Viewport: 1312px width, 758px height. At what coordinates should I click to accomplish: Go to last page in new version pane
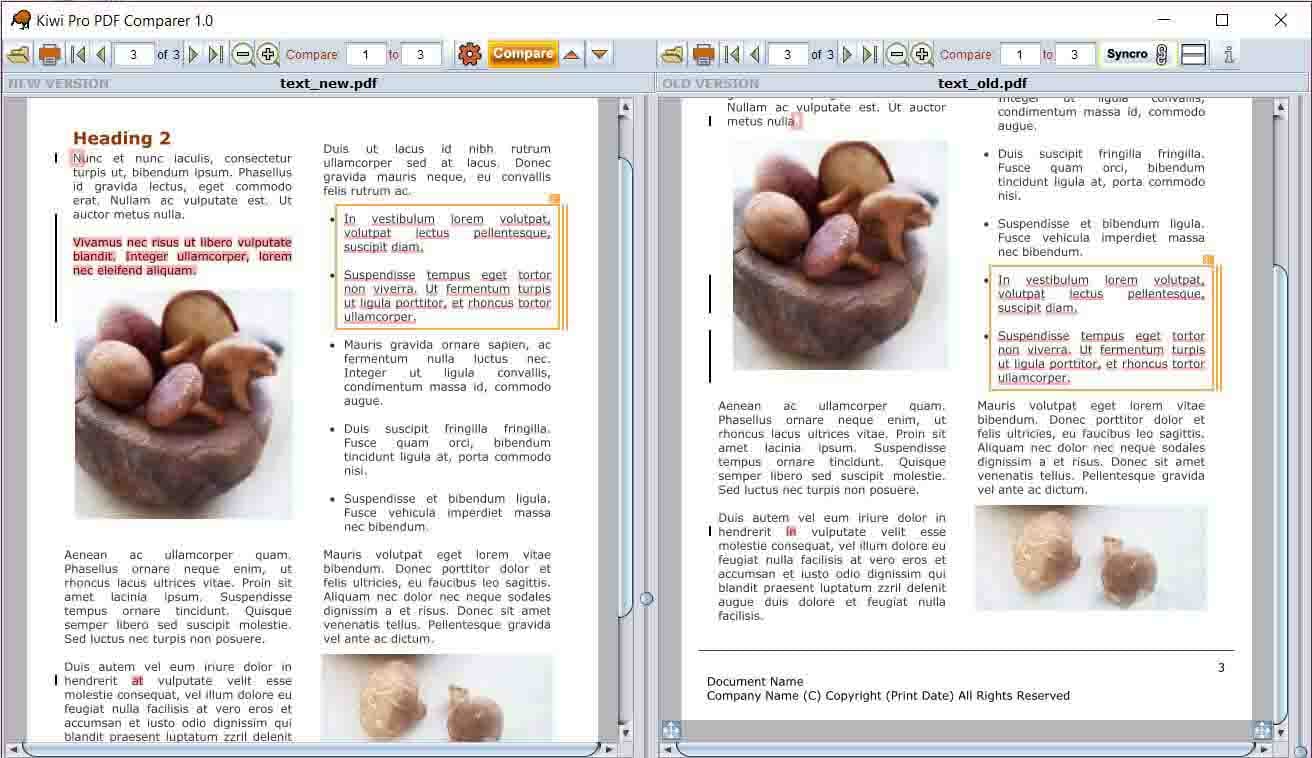[216, 54]
